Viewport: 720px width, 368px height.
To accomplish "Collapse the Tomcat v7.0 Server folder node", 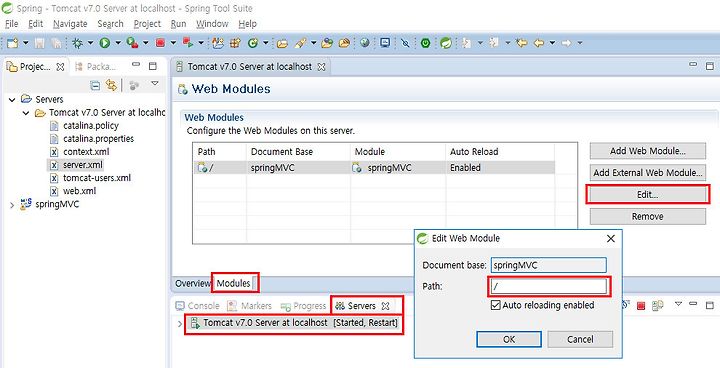I will coord(26,113).
